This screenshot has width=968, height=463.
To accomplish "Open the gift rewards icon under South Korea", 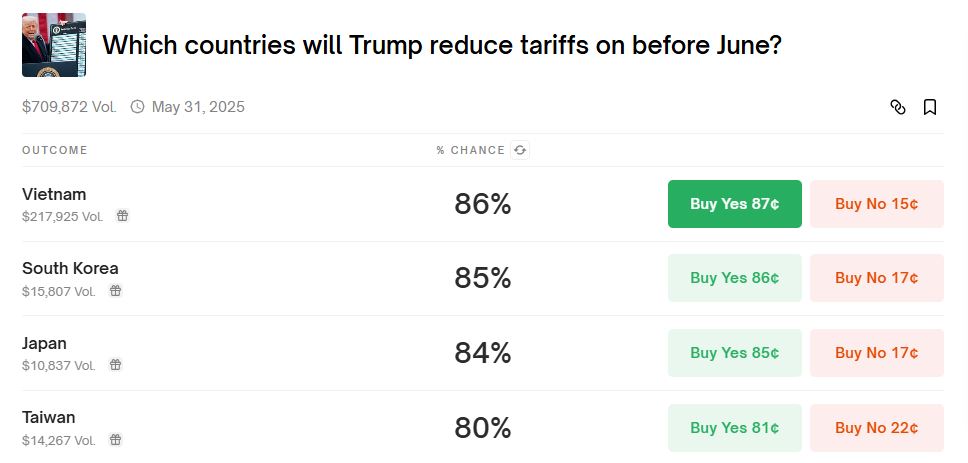I will (x=115, y=291).
